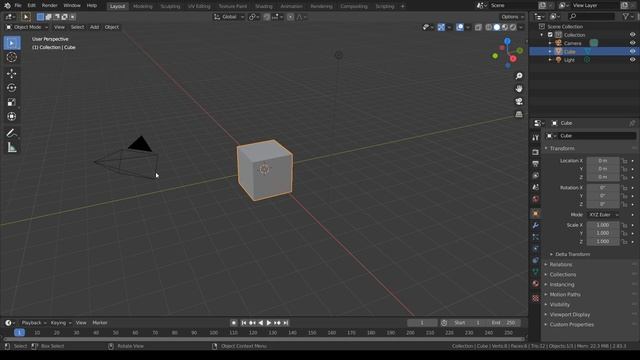Click the Blender logo icon
Screen dimensions: 640x360
pos(7,6)
